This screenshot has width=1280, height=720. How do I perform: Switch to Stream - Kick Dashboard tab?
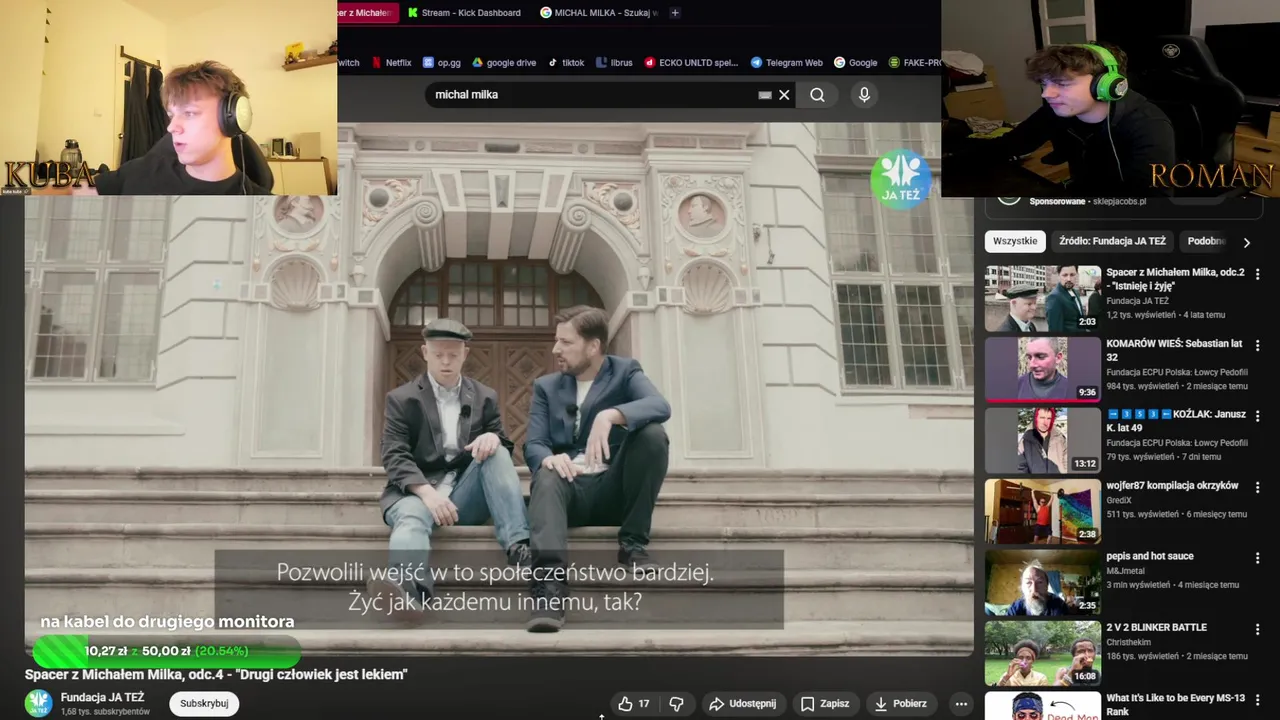coord(465,13)
